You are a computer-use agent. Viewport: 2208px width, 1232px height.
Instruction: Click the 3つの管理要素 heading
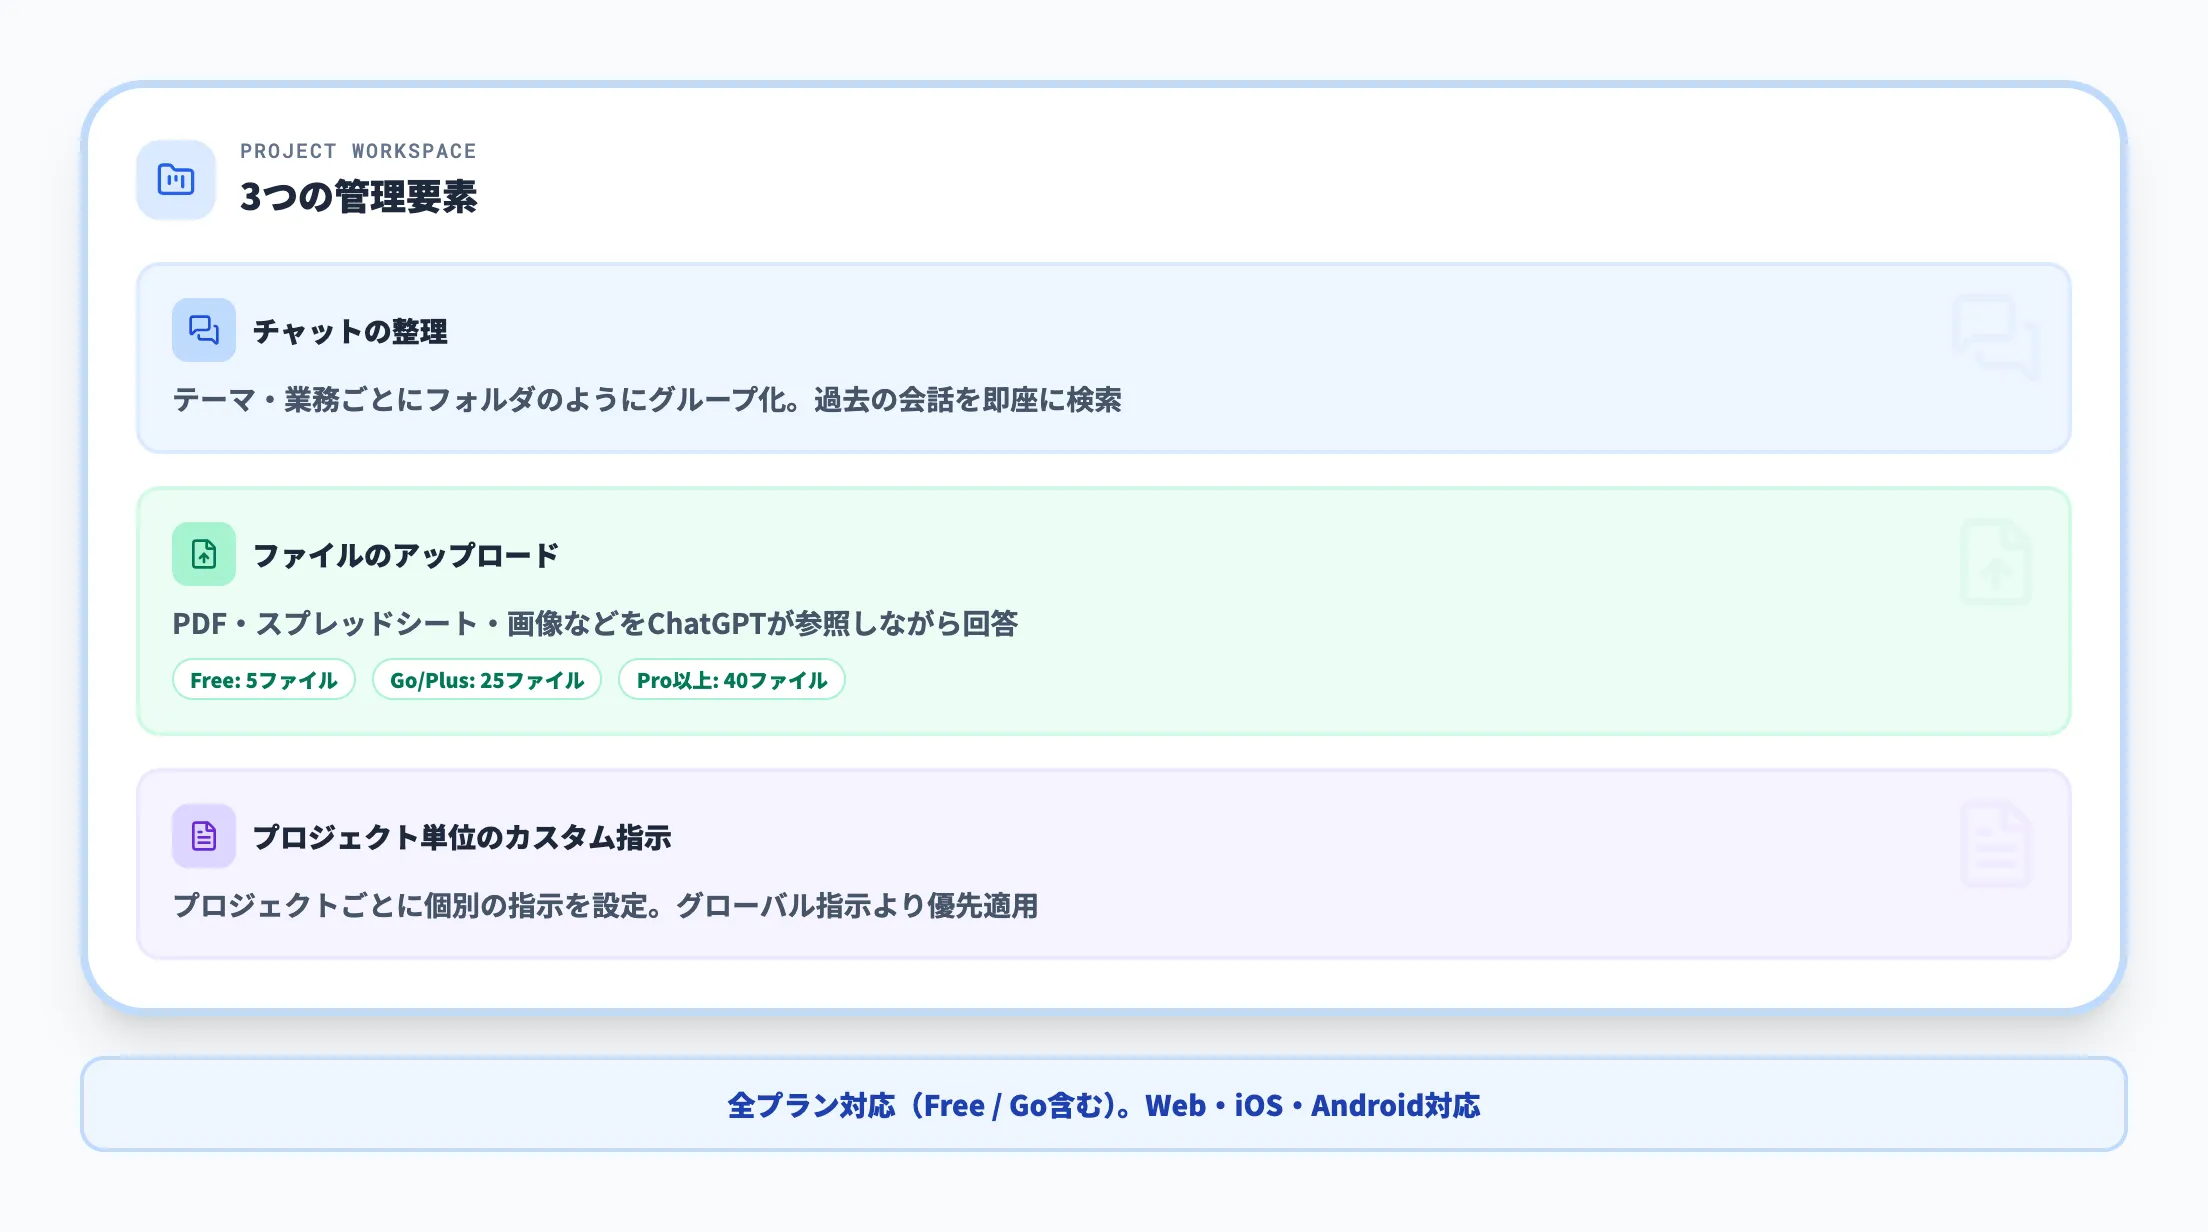click(358, 197)
